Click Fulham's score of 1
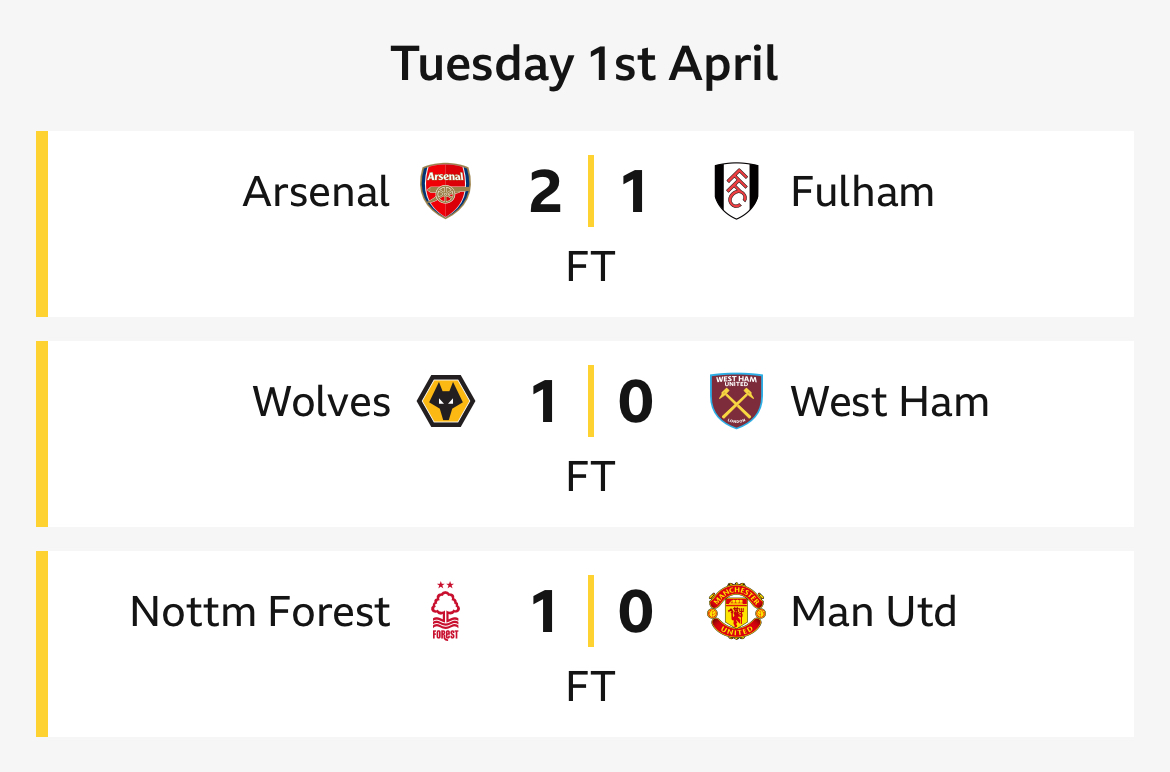Screen dimensions: 1170x772 coord(634,192)
